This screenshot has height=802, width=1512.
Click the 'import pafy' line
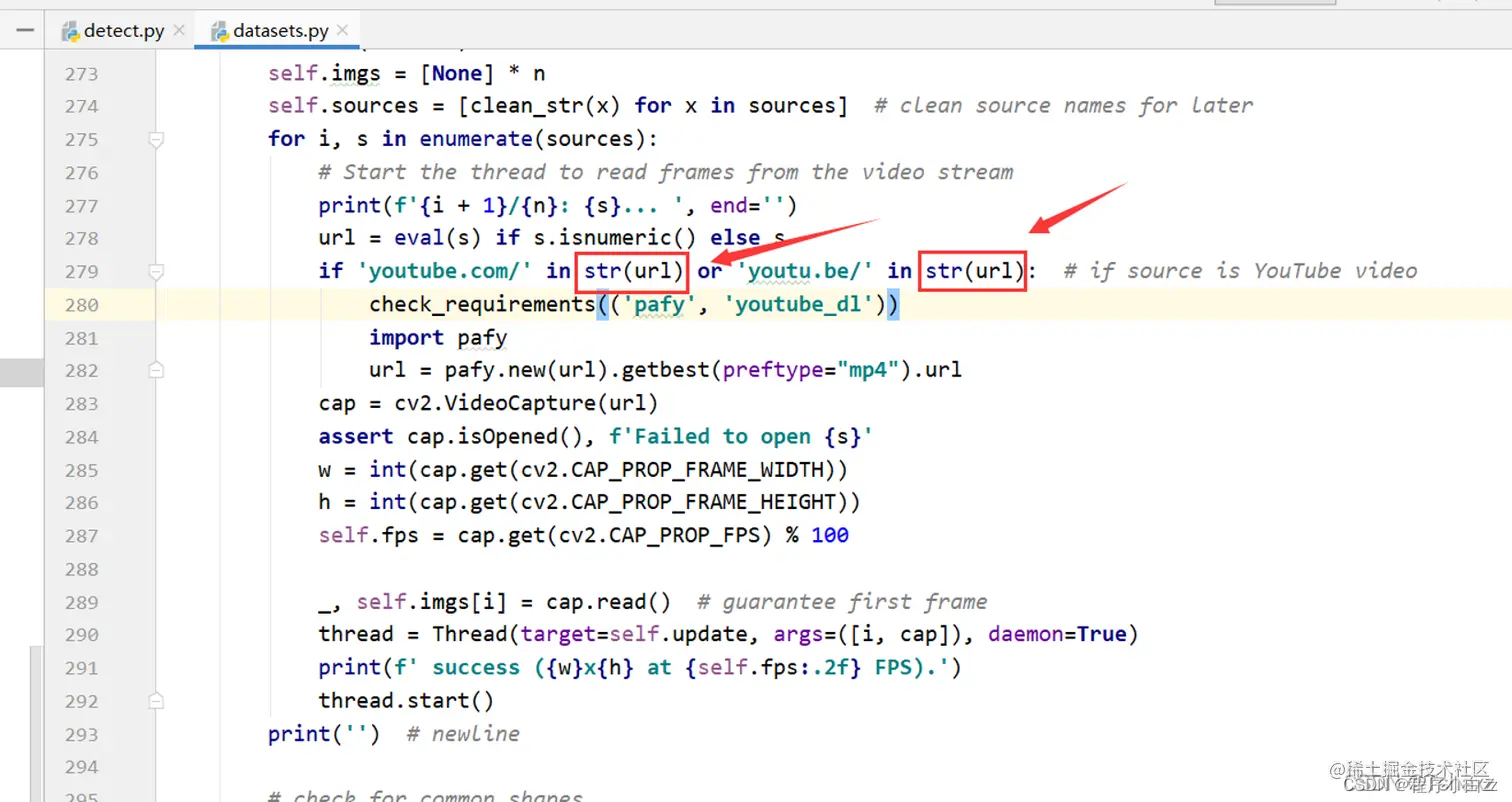click(438, 337)
